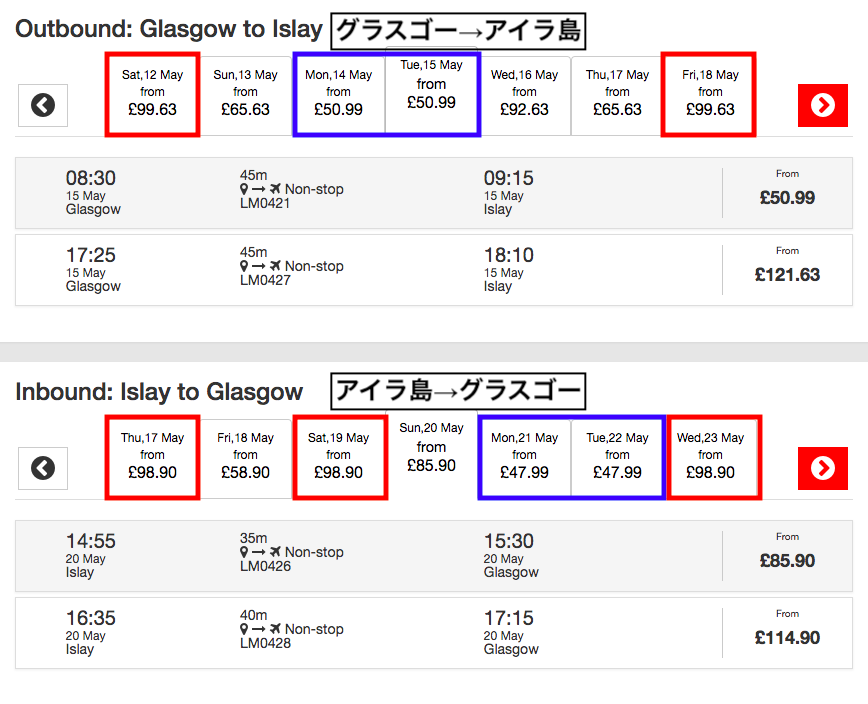Click the outbound next dates red arrow

(x=822, y=105)
